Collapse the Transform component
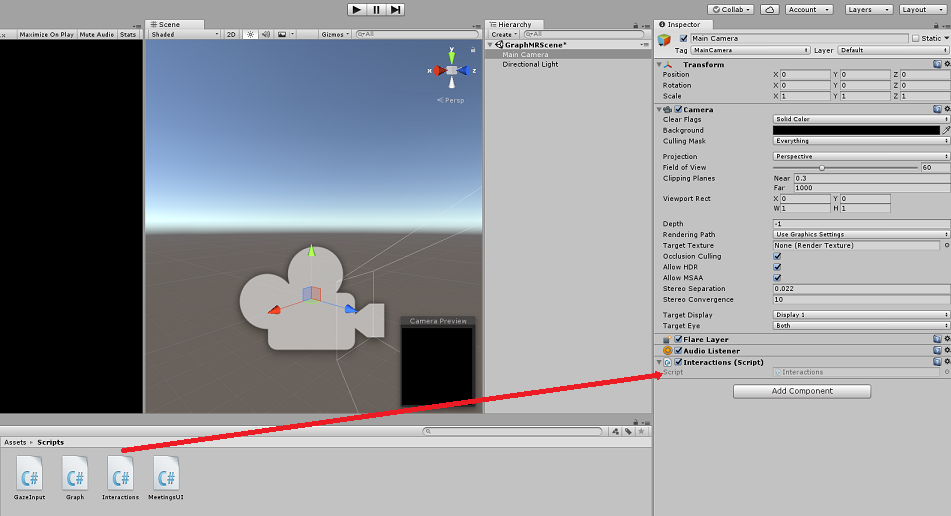 click(x=659, y=64)
